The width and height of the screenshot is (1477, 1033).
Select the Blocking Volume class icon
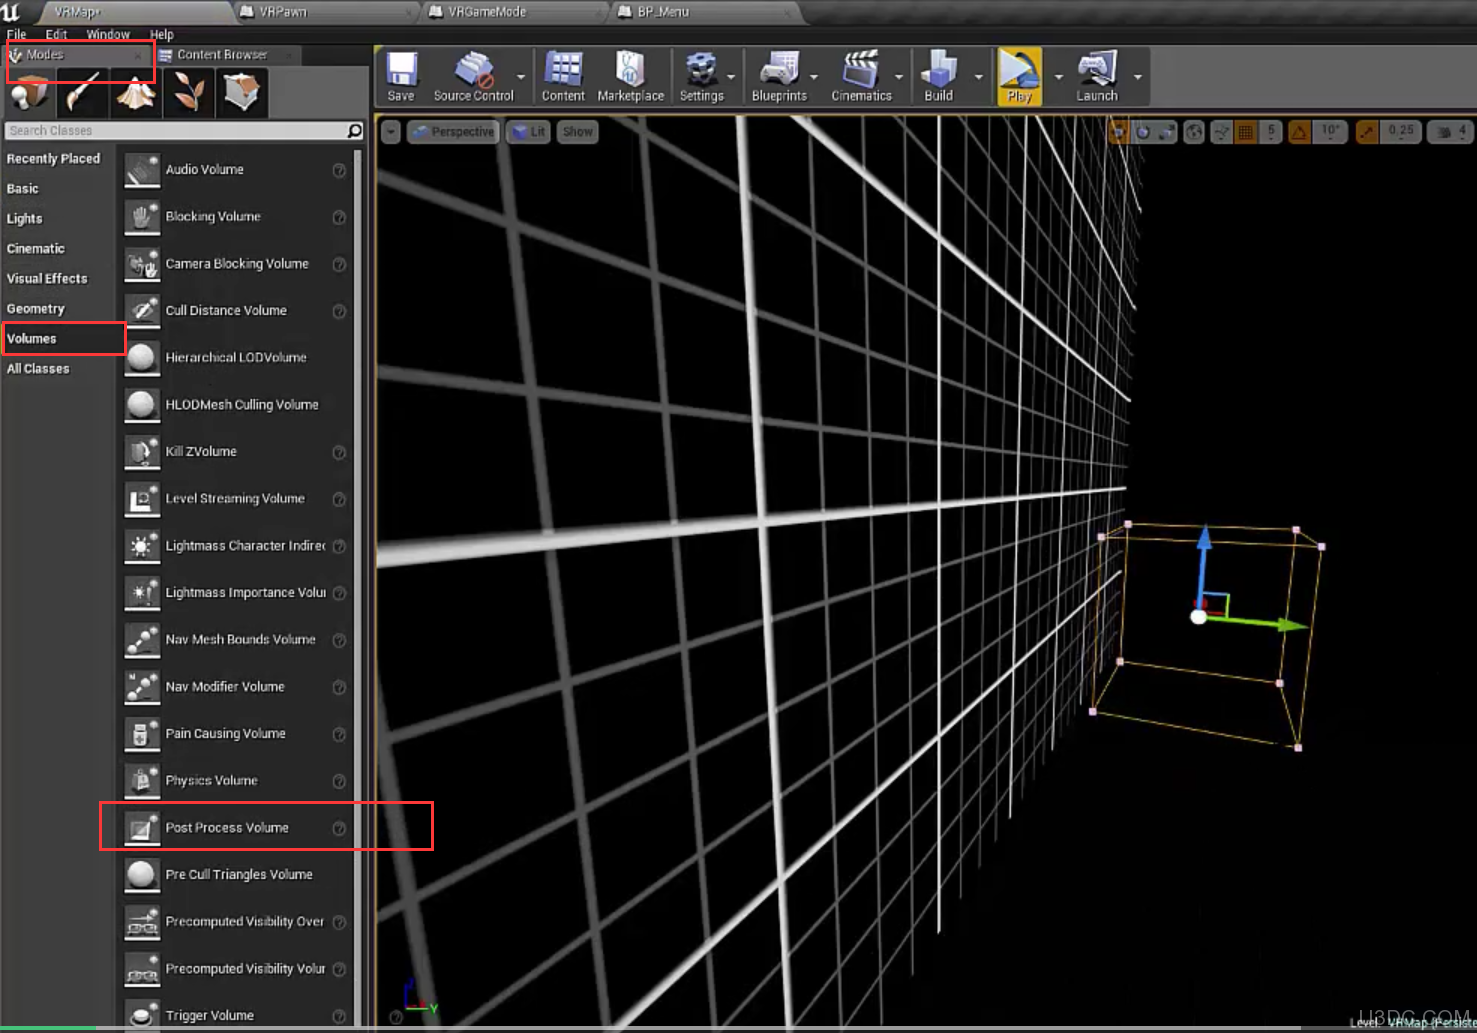pos(142,217)
